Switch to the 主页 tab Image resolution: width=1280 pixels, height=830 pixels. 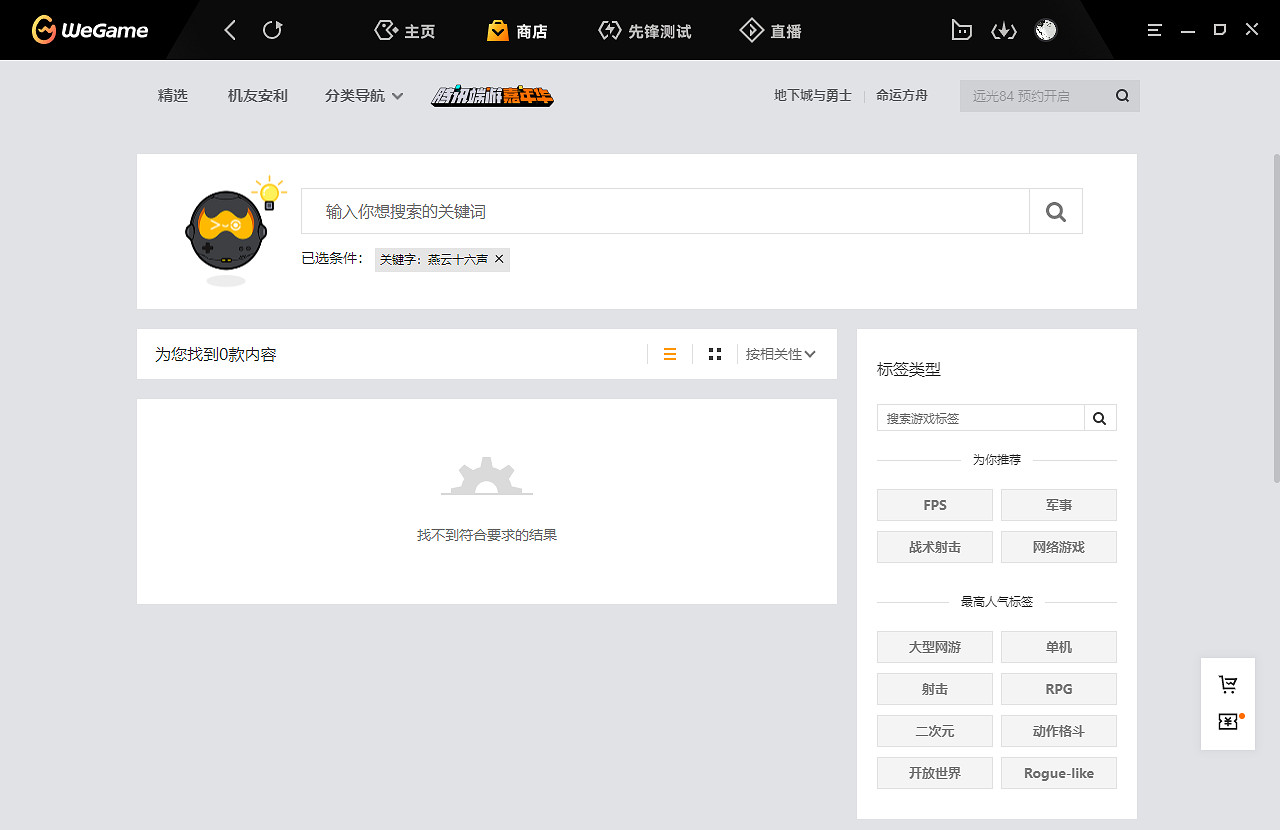tap(404, 30)
